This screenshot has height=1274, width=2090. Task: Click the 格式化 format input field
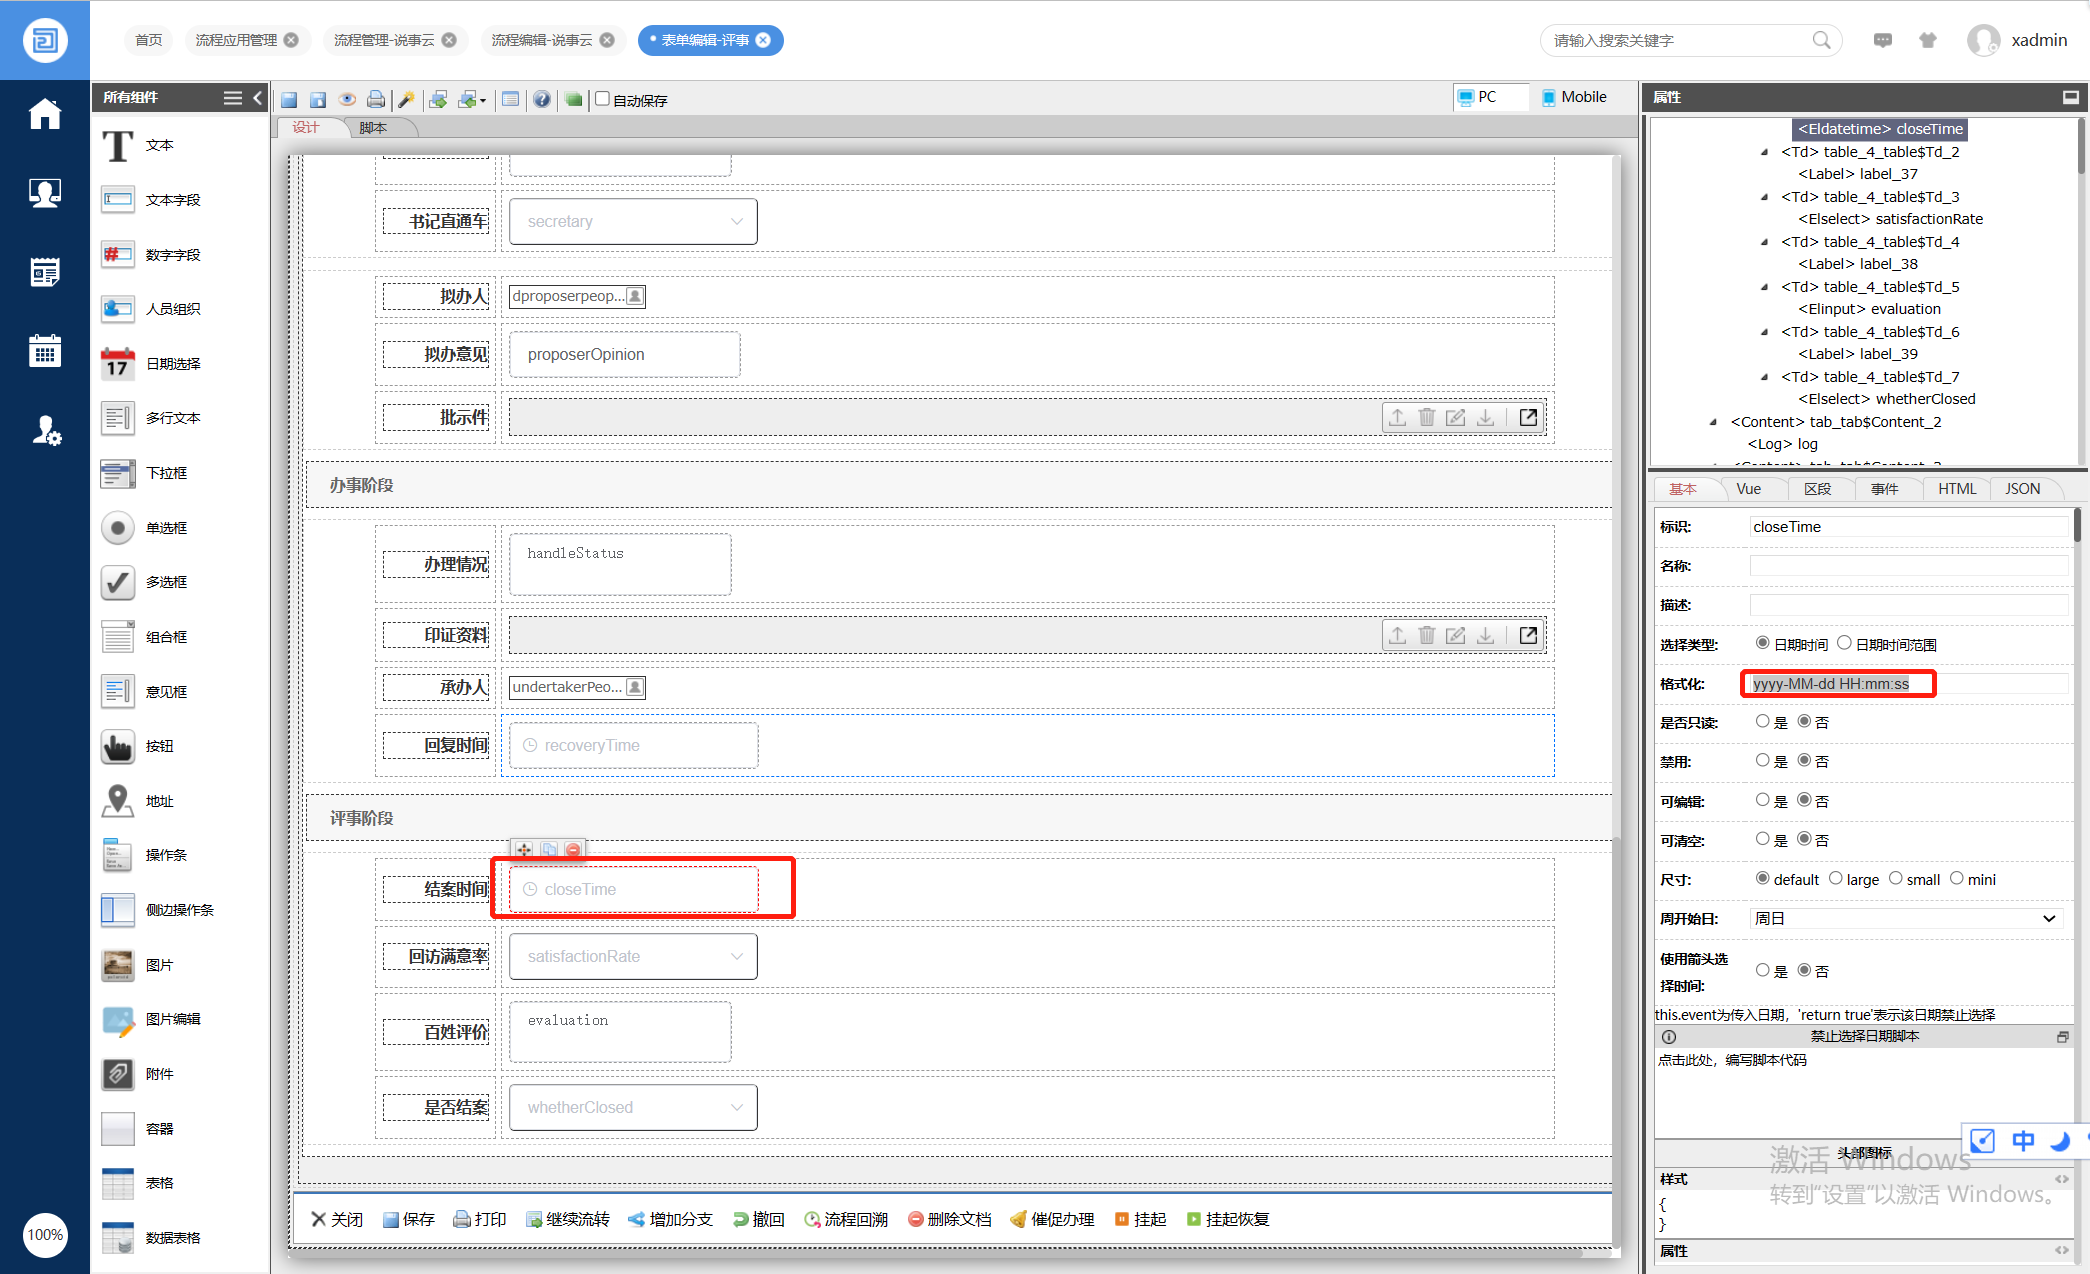(x=1838, y=684)
